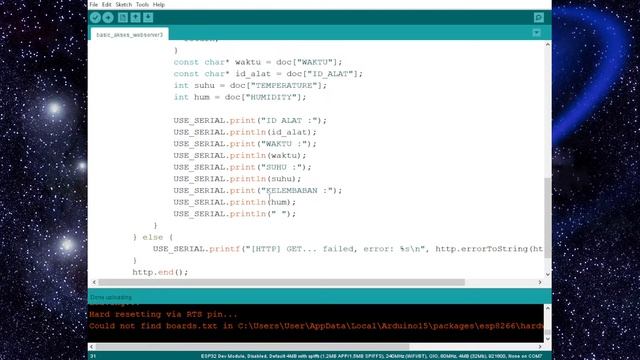Click the line number in status bar

tap(93, 356)
